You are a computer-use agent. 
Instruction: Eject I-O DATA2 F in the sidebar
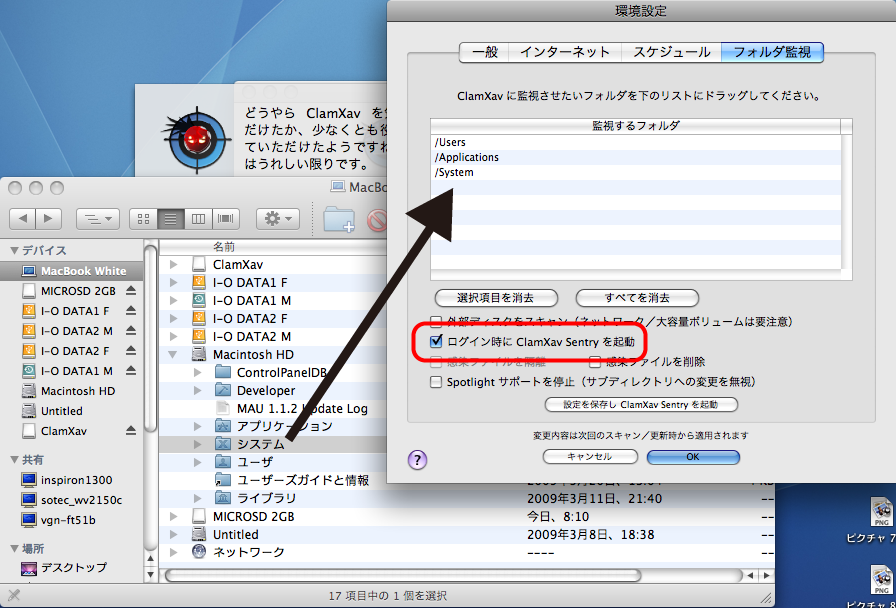tap(131, 351)
